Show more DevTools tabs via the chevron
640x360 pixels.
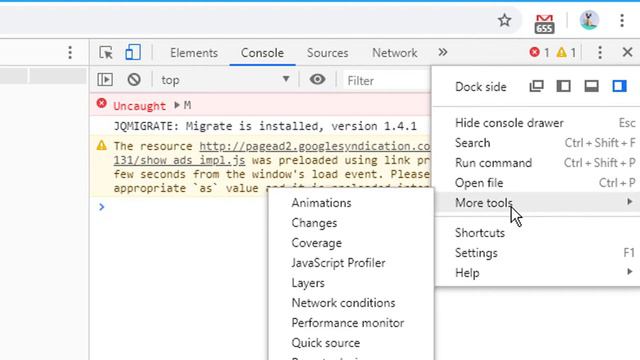(x=442, y=52)
